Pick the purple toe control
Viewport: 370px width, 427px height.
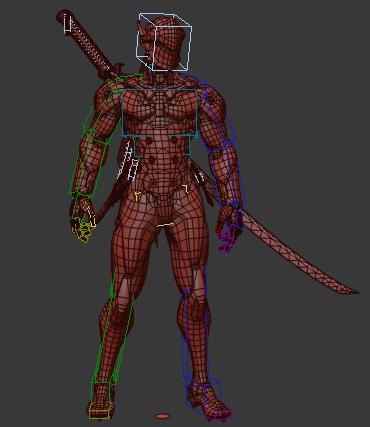218,413
